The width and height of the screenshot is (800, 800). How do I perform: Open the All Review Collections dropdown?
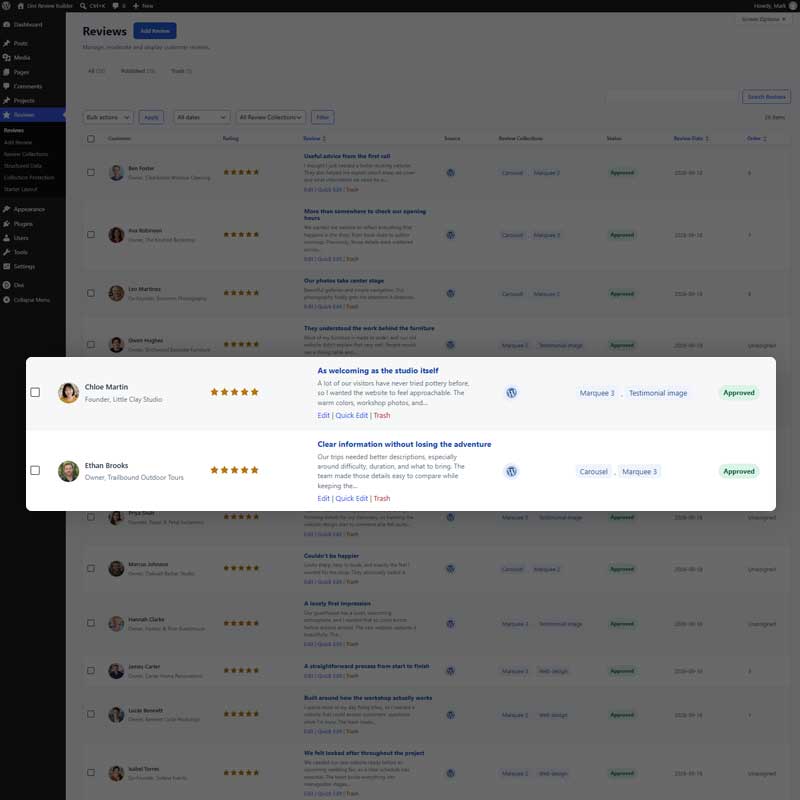click(x=271, y=117)
